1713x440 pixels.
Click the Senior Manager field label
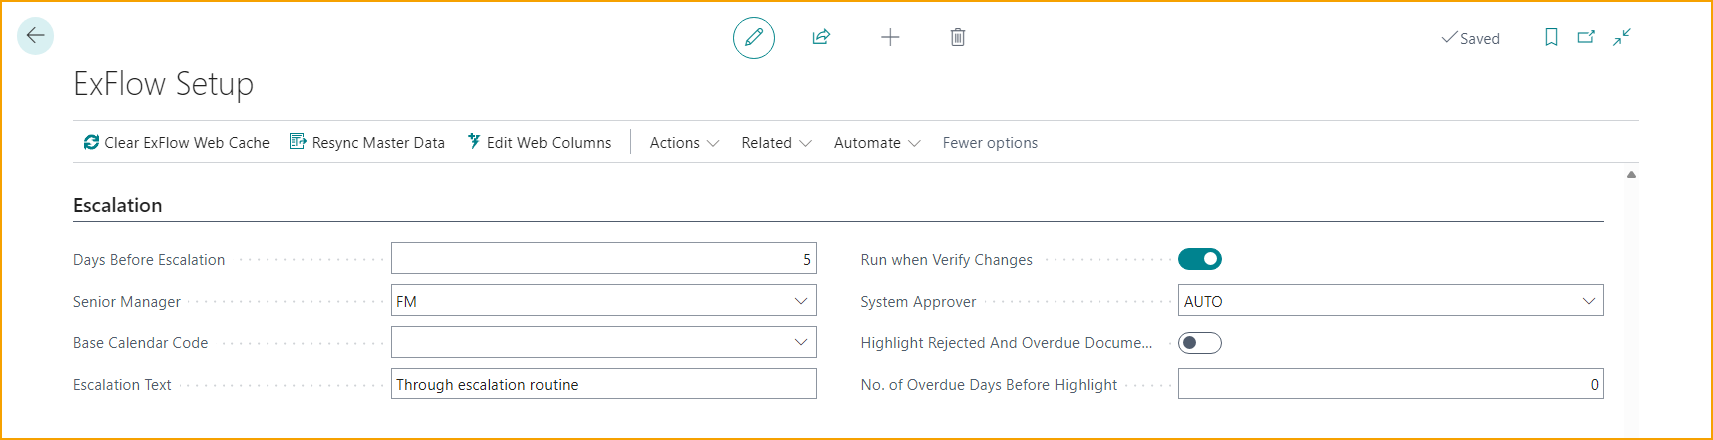pyautogui.click(x=127, y=302)
